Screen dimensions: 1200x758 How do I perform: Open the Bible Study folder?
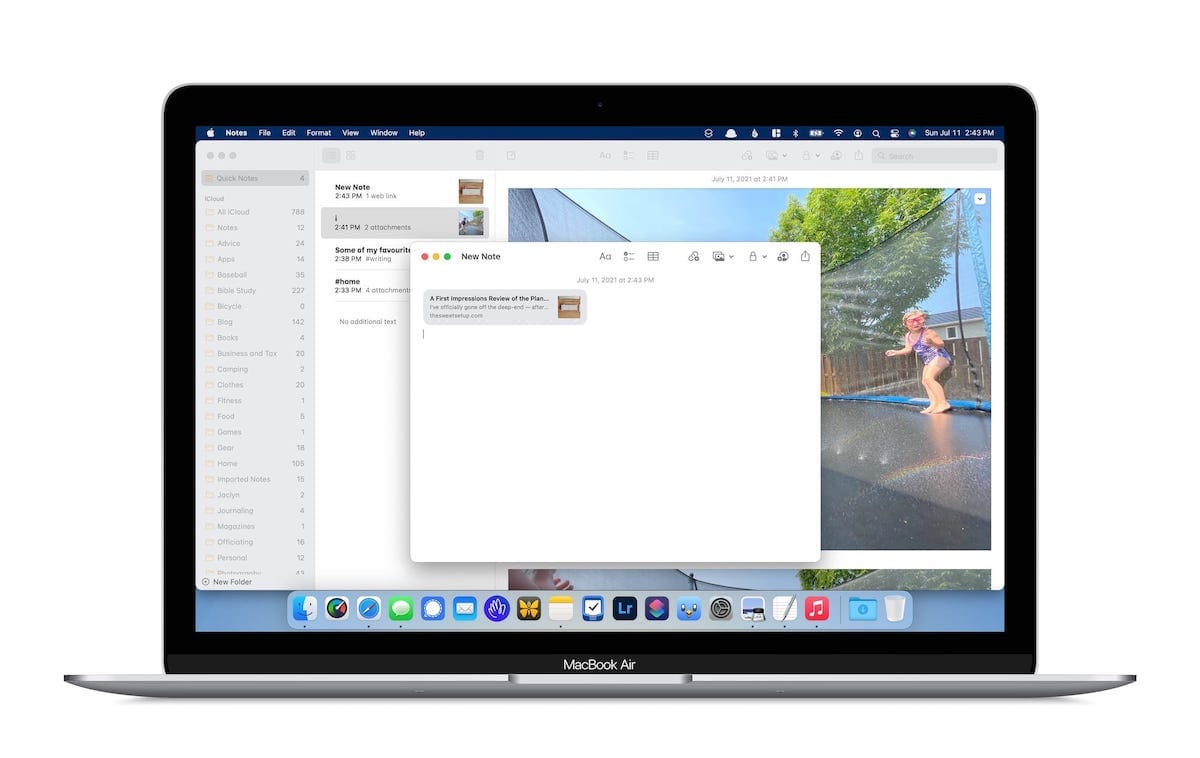(x=255, y=291)
